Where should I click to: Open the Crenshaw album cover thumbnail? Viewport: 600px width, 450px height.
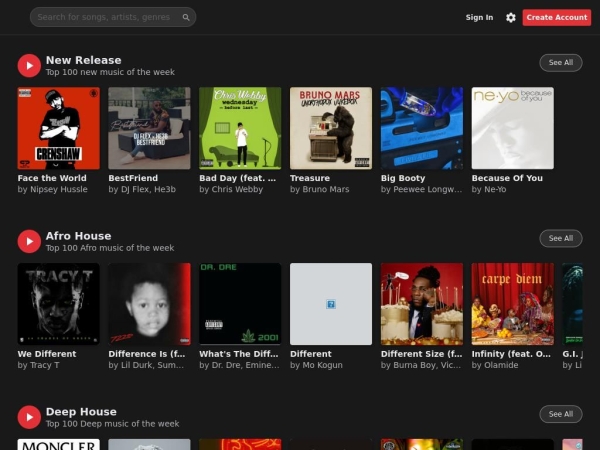59,128
